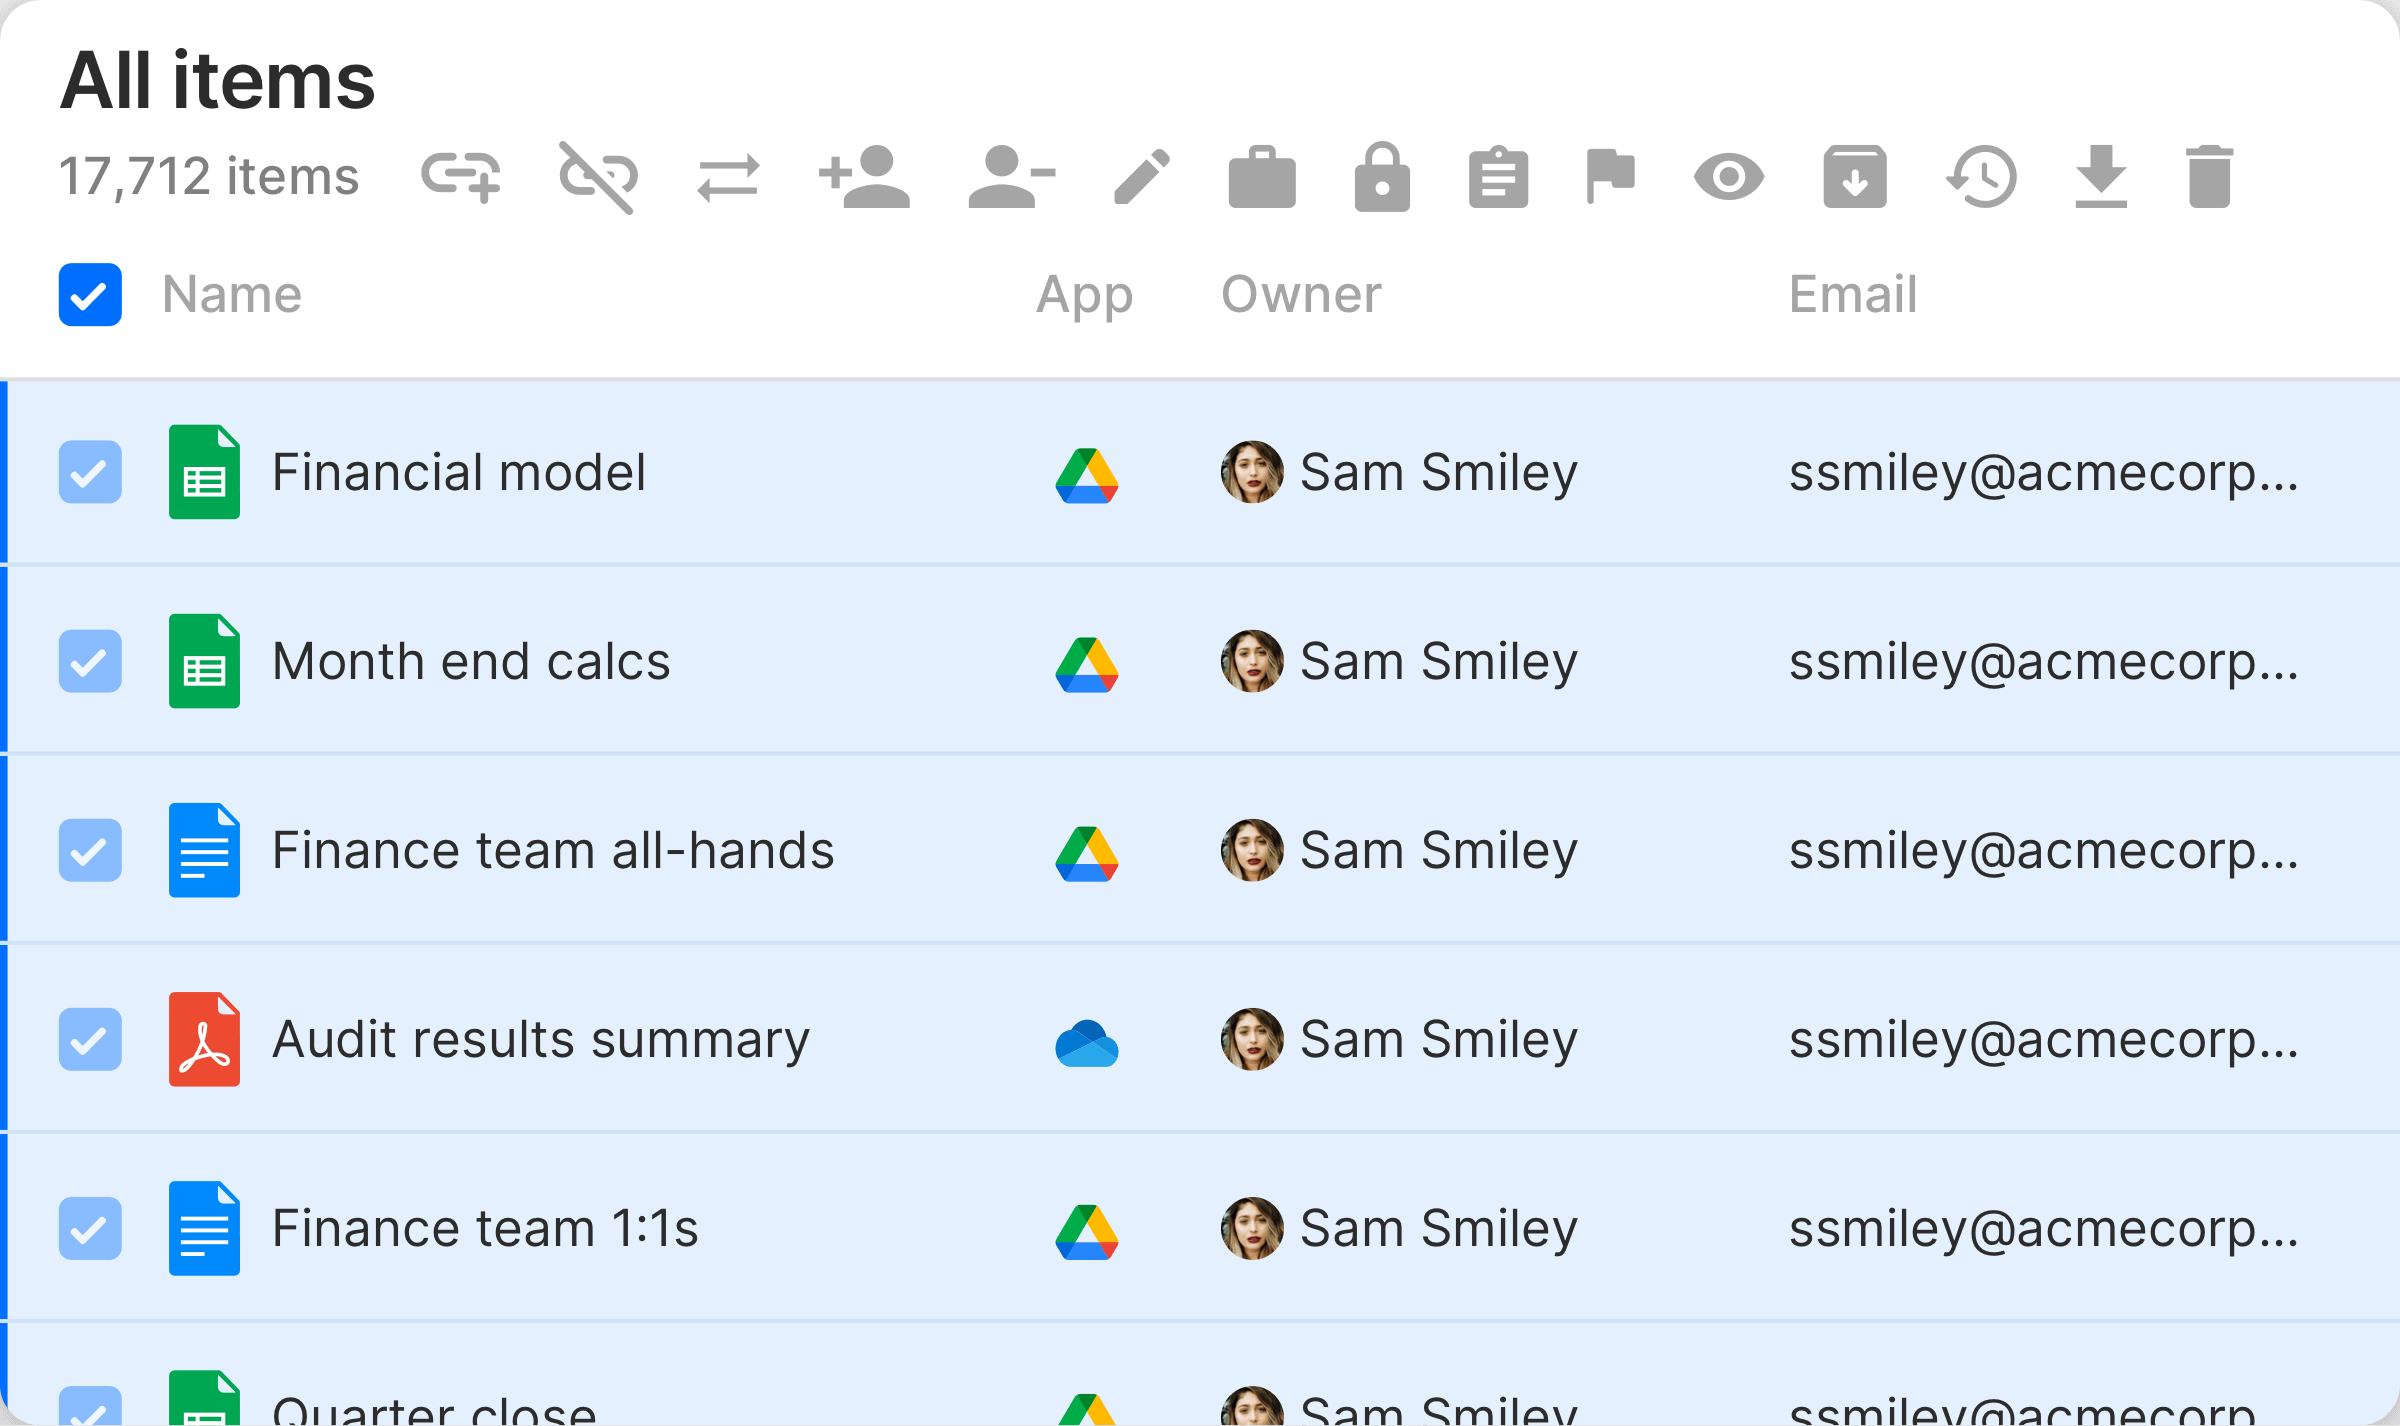Screen dimensions: 2400x1426
Task: Select the remove link icon
Action: coord(599,177)
